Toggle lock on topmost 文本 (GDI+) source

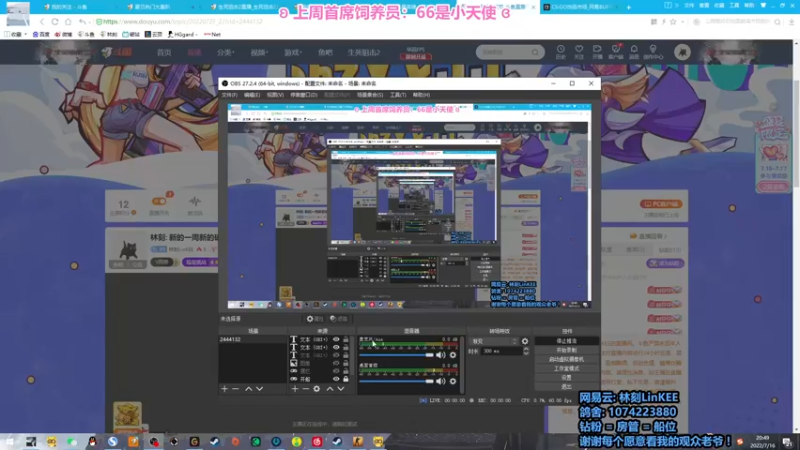click(346, 339)
